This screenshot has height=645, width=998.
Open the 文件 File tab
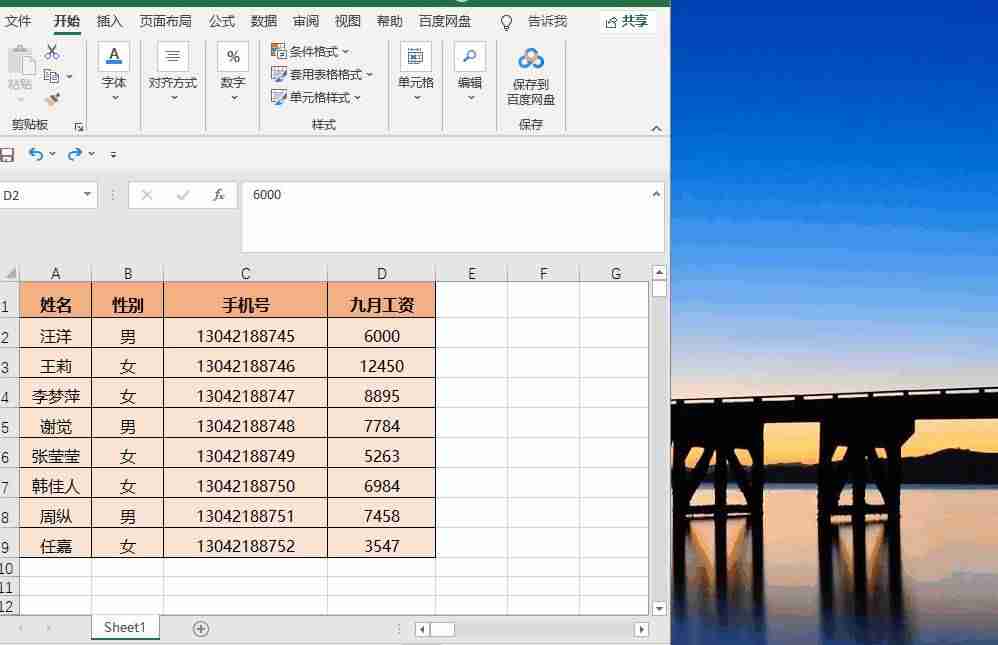coord(18,22)
